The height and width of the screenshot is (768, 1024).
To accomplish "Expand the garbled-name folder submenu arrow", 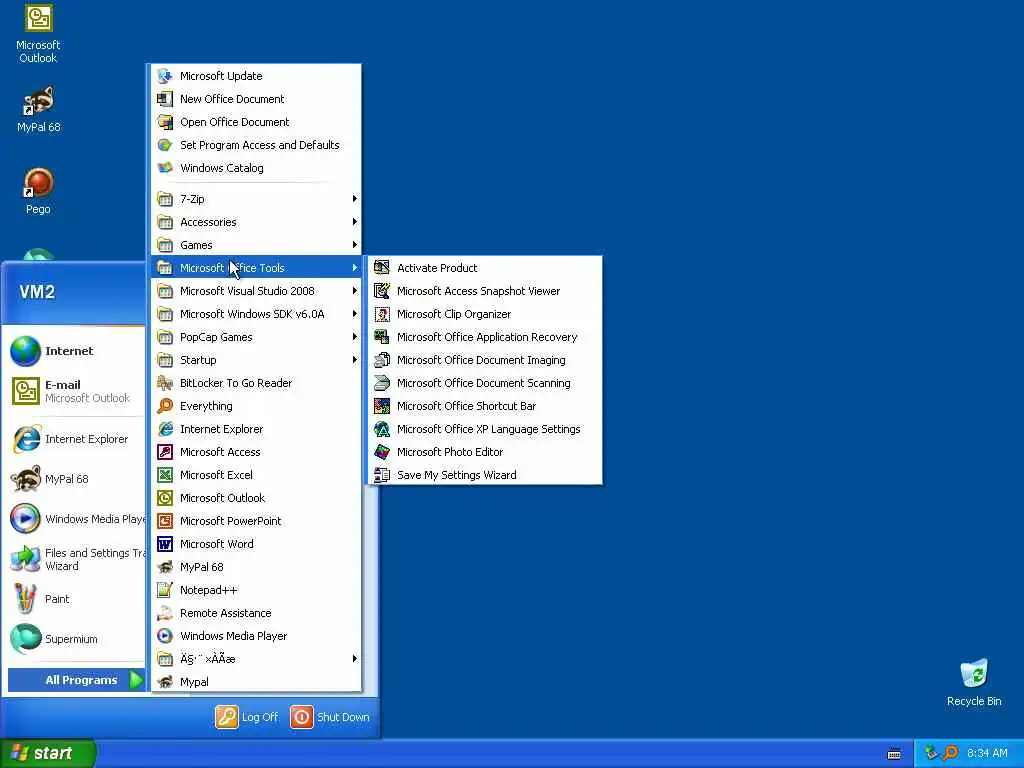I will click(355, 658).
